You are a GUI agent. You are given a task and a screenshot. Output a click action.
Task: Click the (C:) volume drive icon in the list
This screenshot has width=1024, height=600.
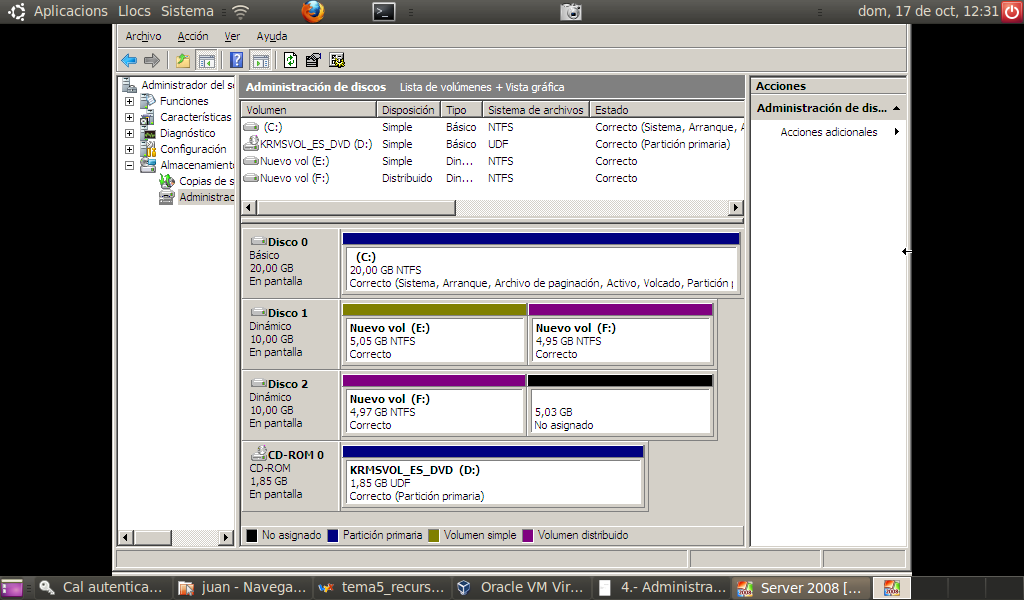(251, 127)
